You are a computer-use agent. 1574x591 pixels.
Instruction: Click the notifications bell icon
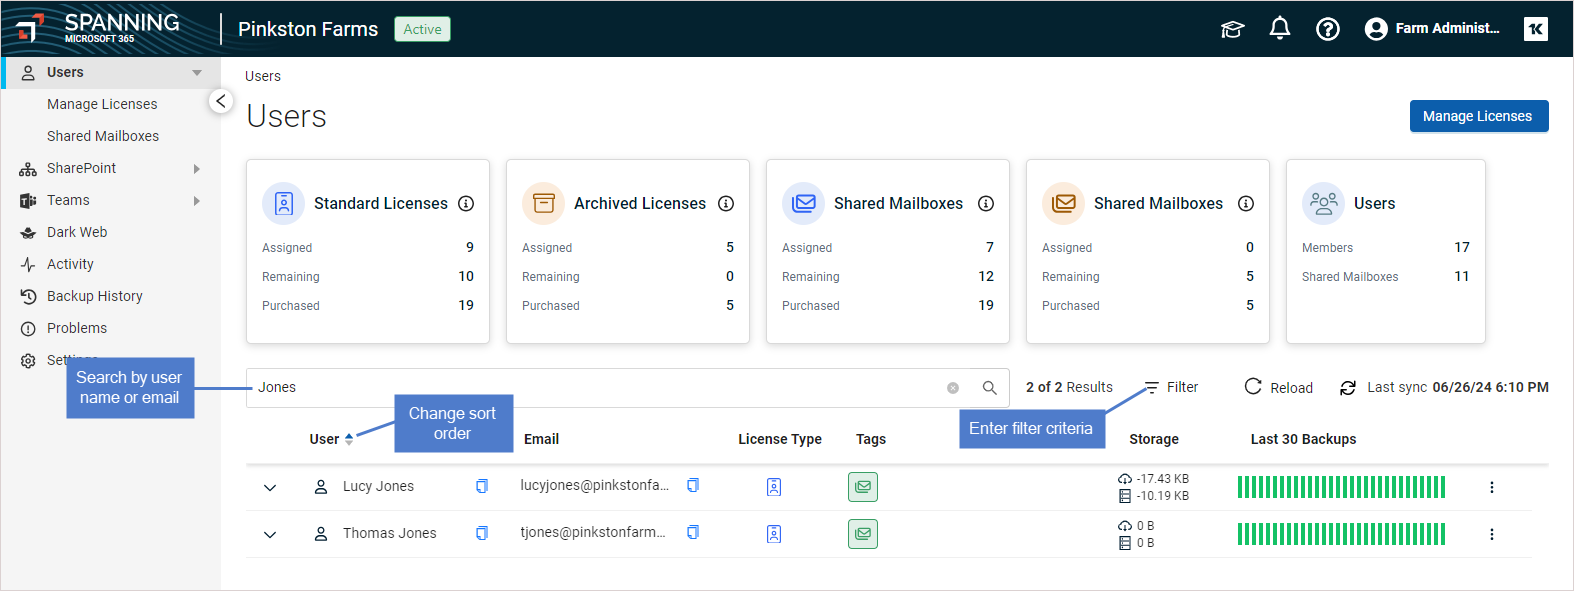(x=1279, y=29)
